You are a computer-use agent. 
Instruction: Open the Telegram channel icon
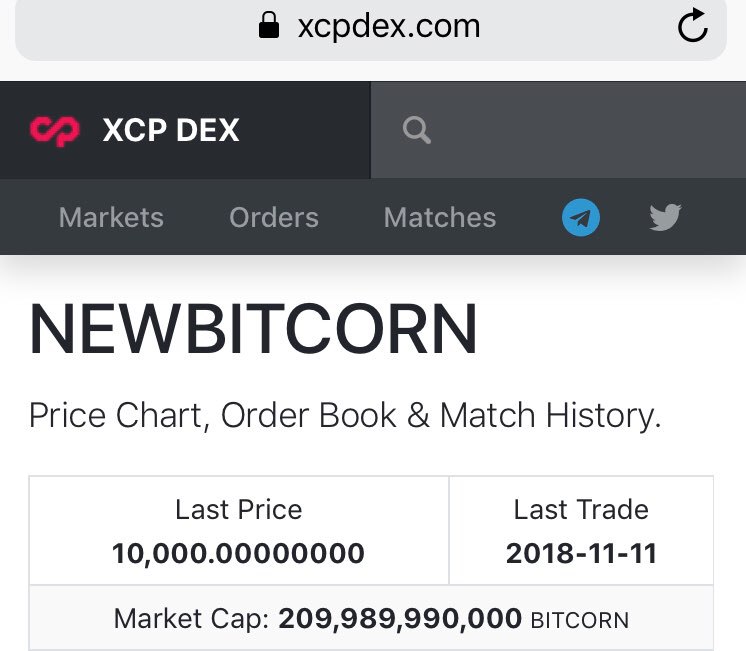(580, 217)
